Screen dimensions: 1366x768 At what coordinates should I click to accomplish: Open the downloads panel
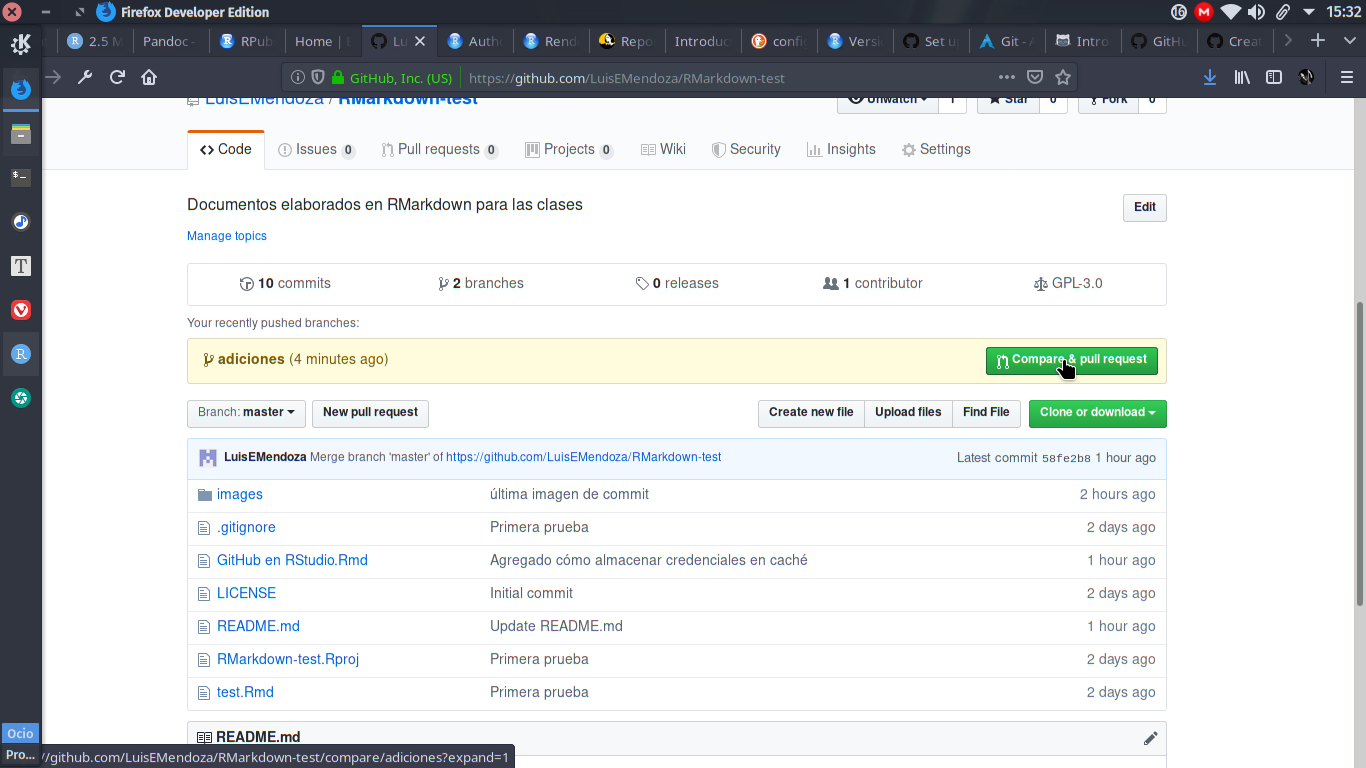tap(1210, 77)
